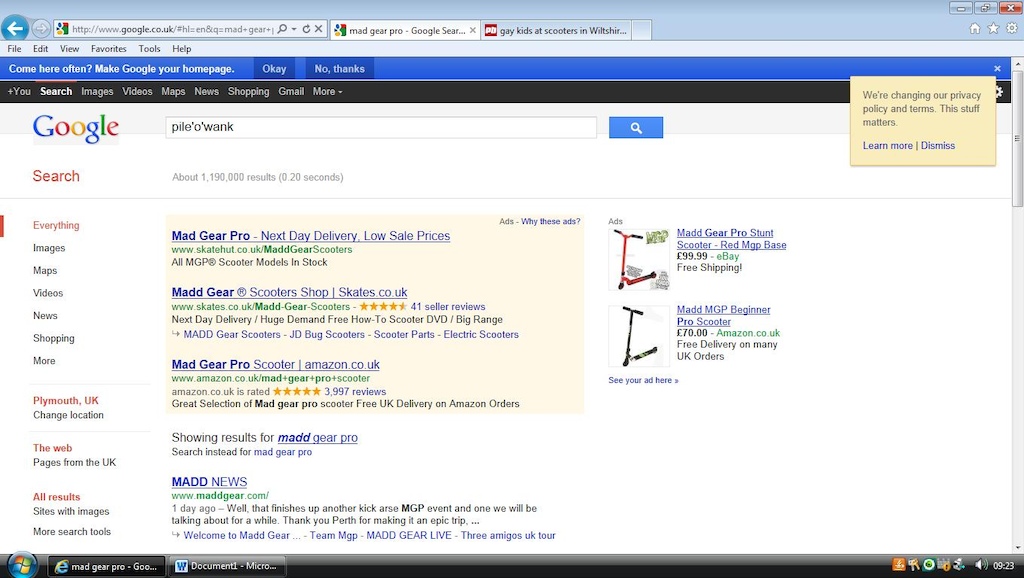Click the vertical scrollbar thumb
The width and height of the screenshot is (1024, 578).
[1017, 137]
